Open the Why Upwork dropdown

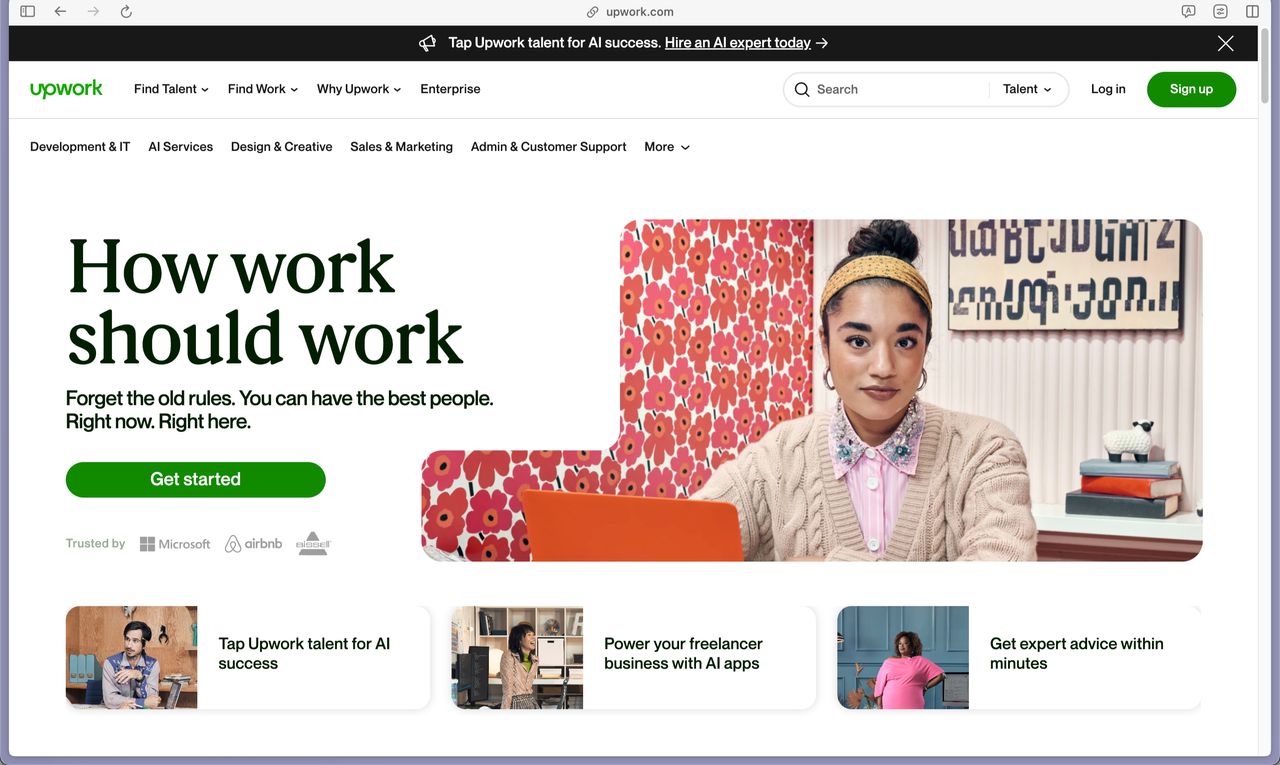coord(358,89)
